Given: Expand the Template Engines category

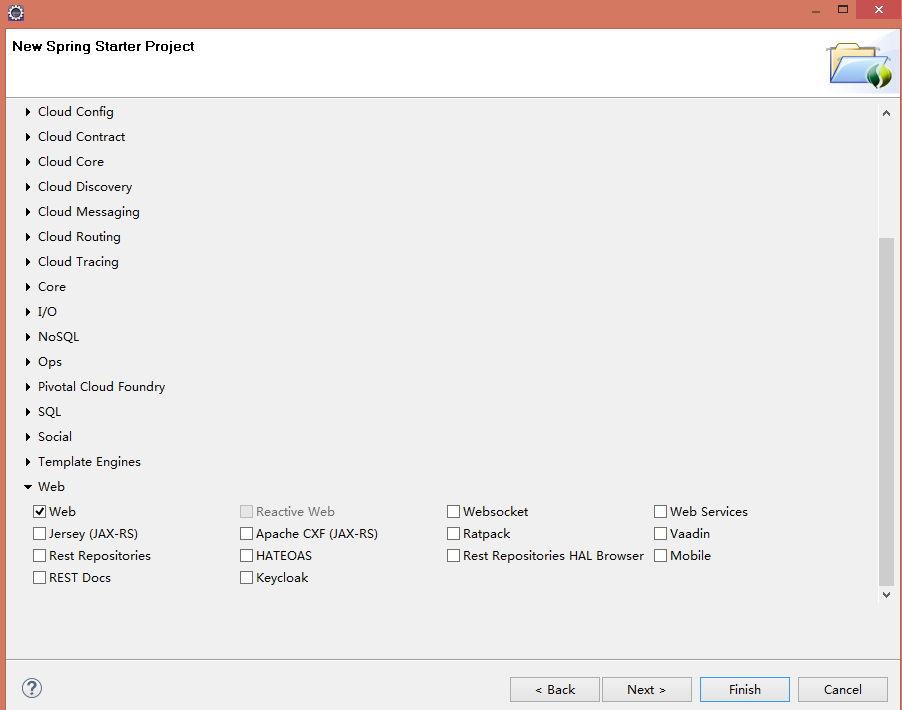Looking at the screenshot, I should (28, 462).
